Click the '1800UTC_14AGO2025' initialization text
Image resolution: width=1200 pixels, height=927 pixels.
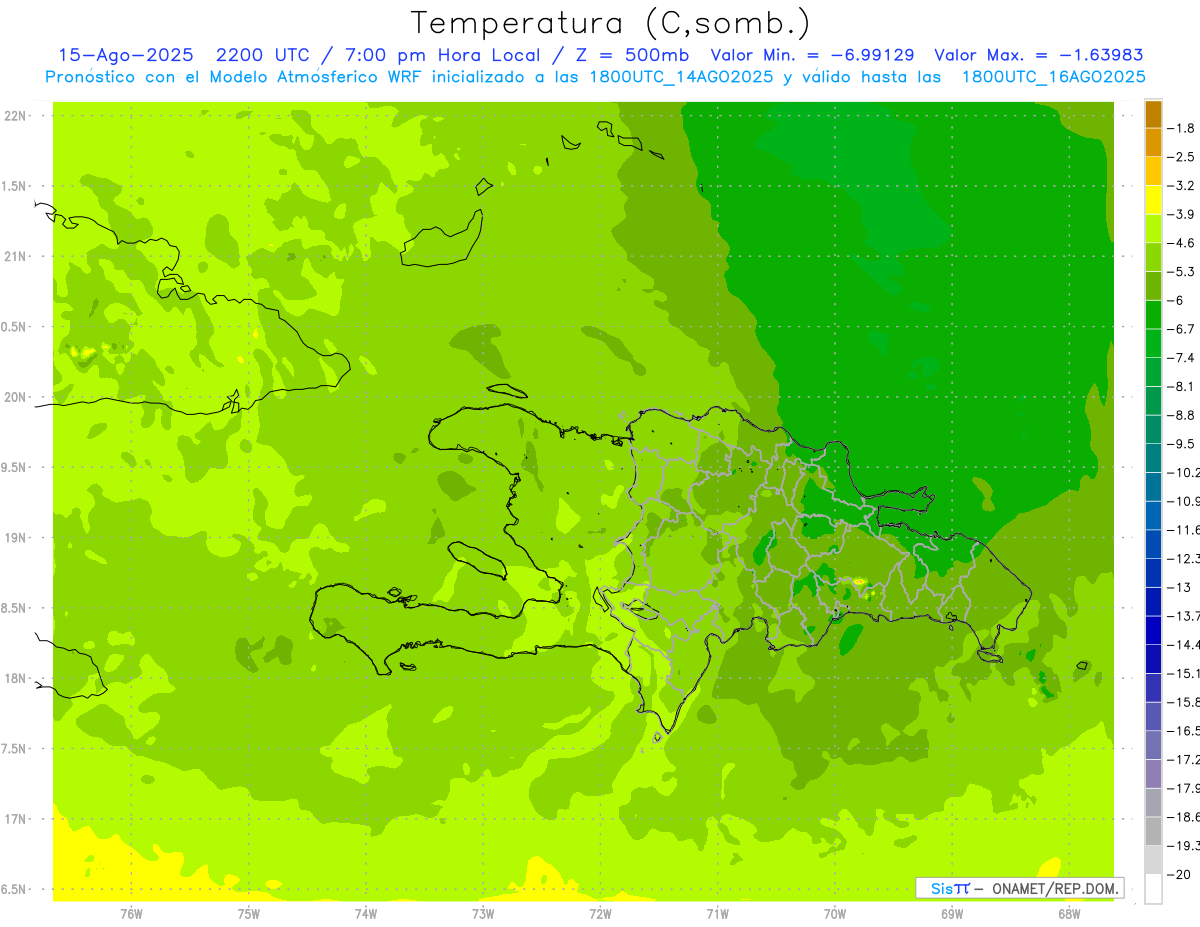point(679,77)
